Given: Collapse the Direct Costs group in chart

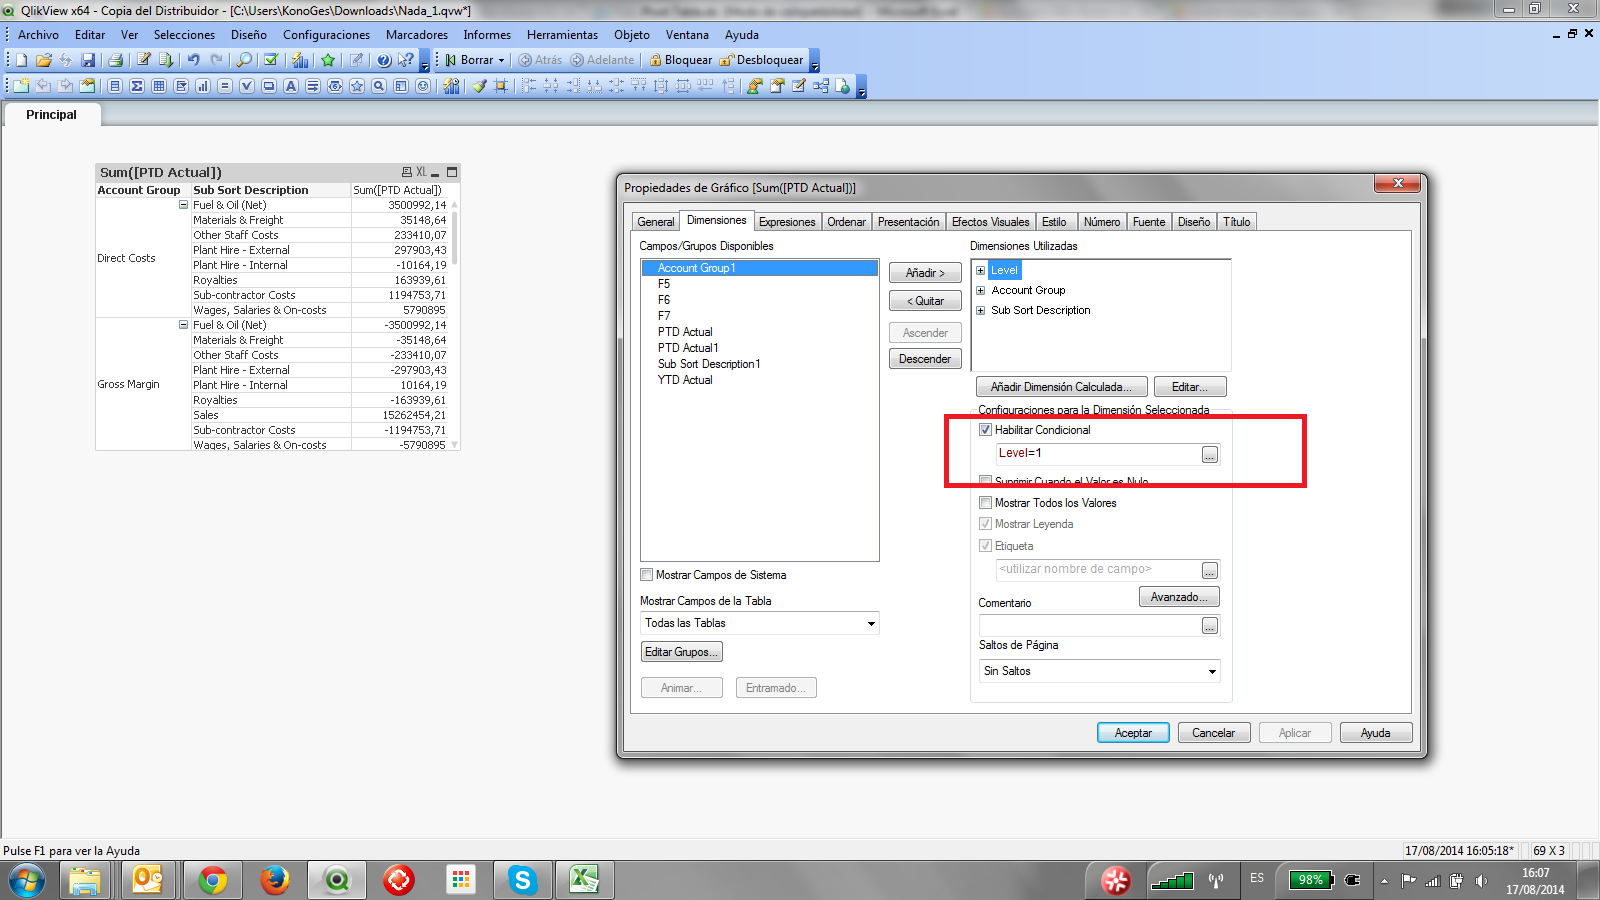Looking at the screenshot, I should coord(184,205).
